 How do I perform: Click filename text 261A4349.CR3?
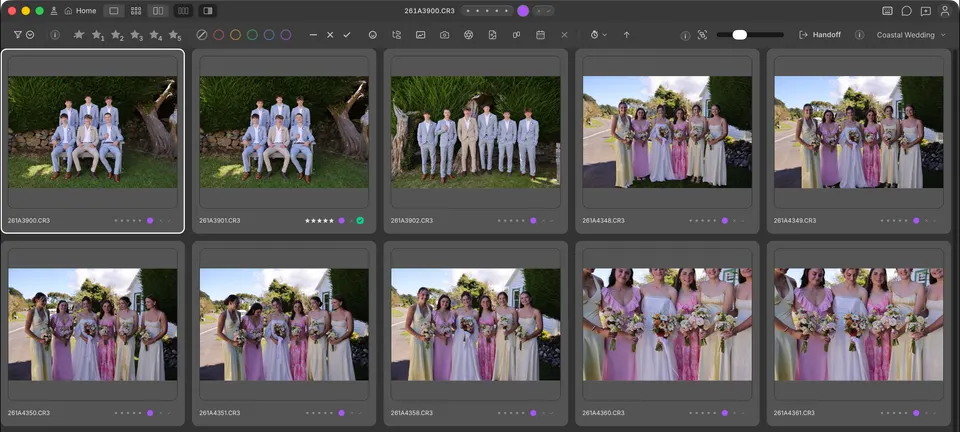(795, 220)
